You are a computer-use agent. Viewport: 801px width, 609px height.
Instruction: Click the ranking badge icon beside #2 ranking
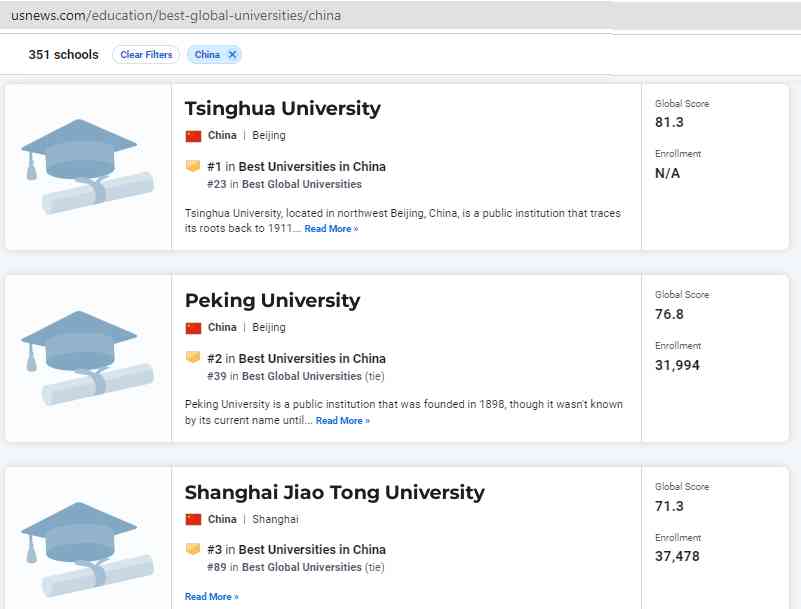pos(193,358)
